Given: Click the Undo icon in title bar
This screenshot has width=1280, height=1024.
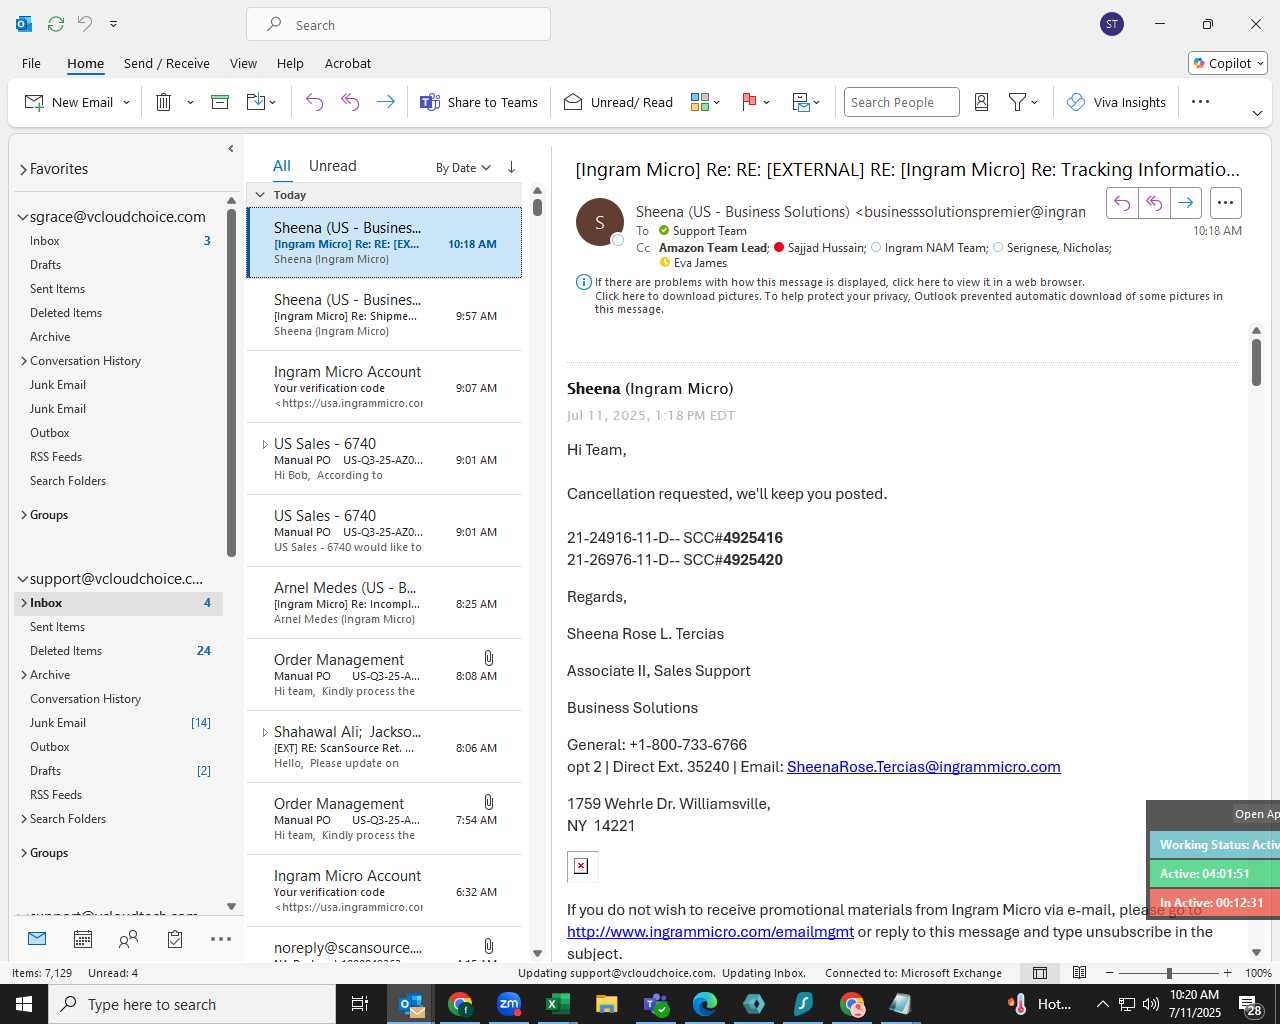Looking at the screenshot, I should point(85,24).
